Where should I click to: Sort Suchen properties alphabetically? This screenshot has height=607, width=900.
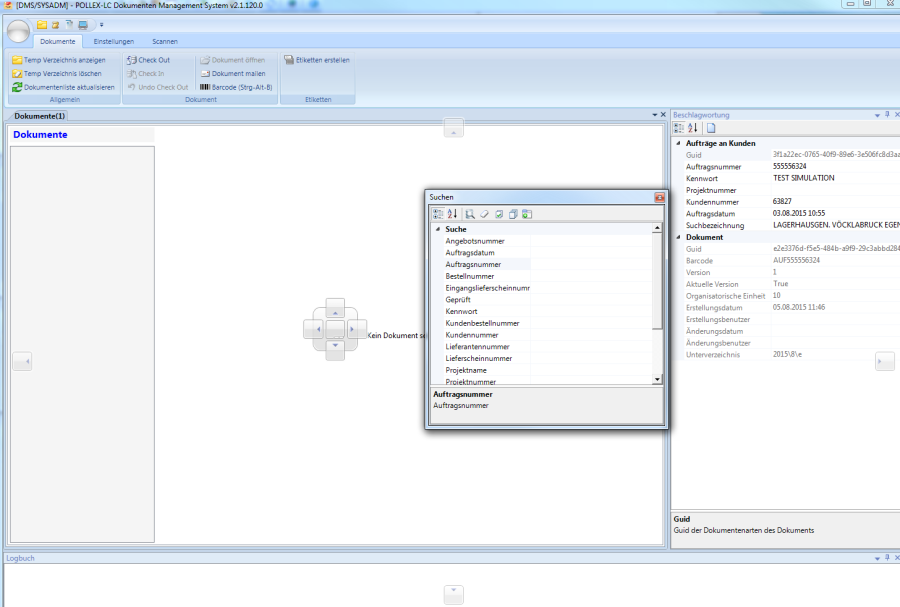point(452,214)
